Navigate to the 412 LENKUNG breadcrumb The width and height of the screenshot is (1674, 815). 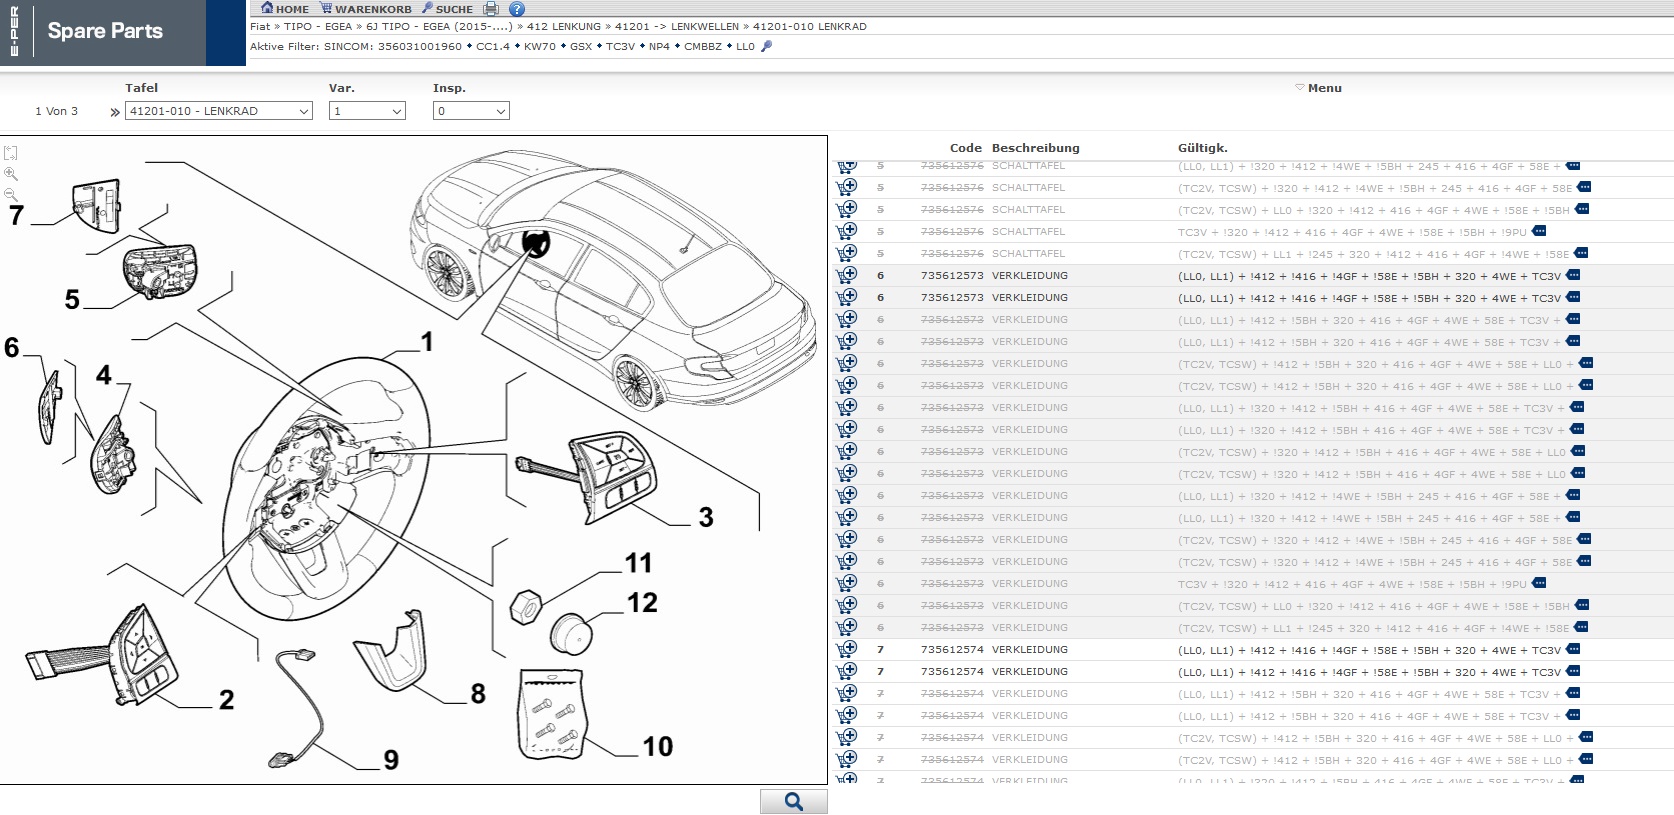click(x=563, y=27)
